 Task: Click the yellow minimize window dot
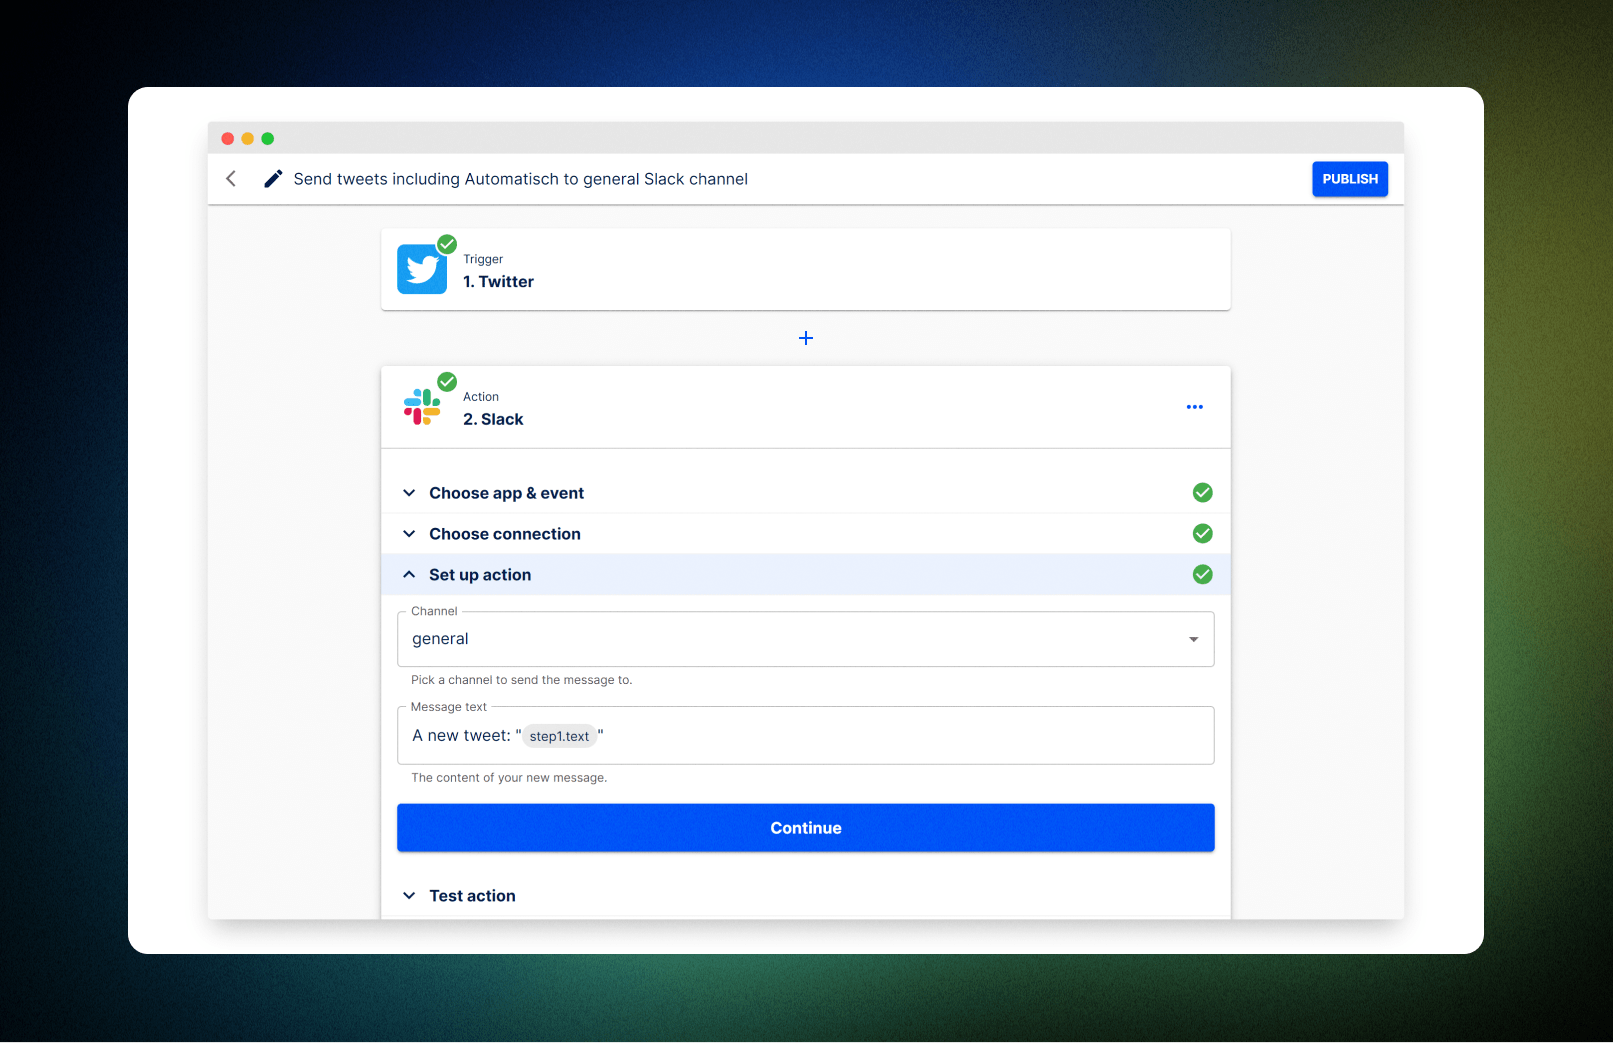point(248,139)
